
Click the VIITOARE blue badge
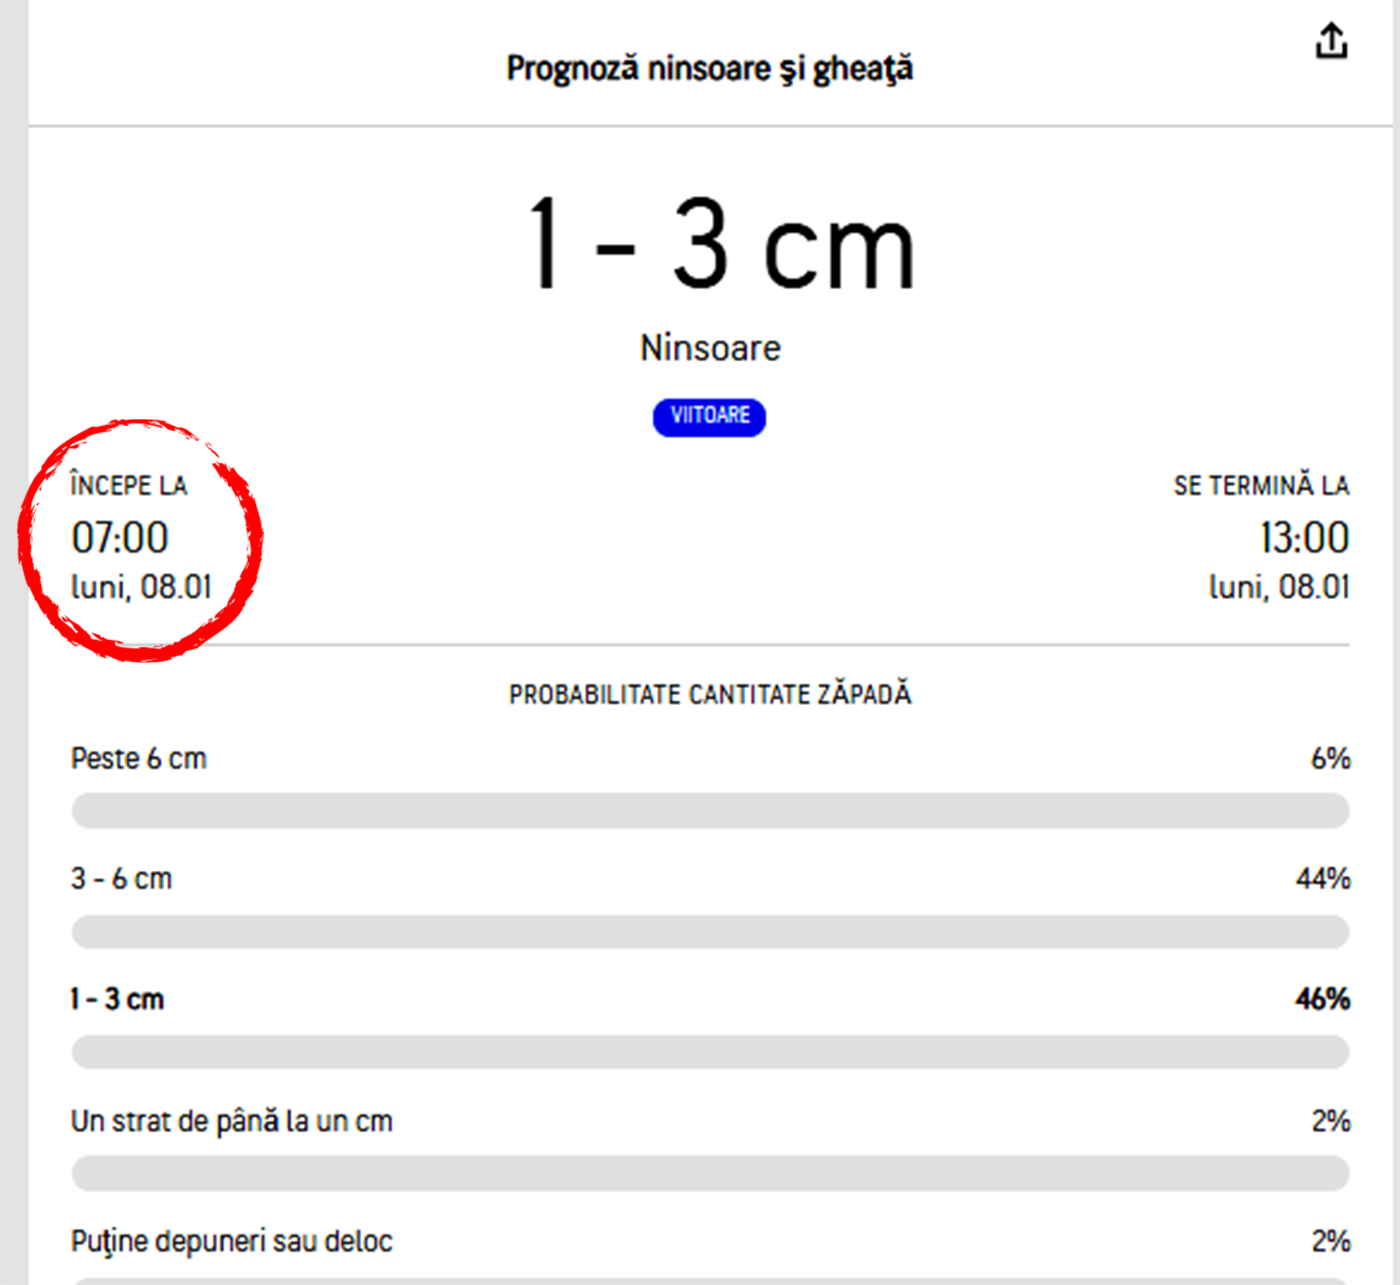[x=709, y=416]
